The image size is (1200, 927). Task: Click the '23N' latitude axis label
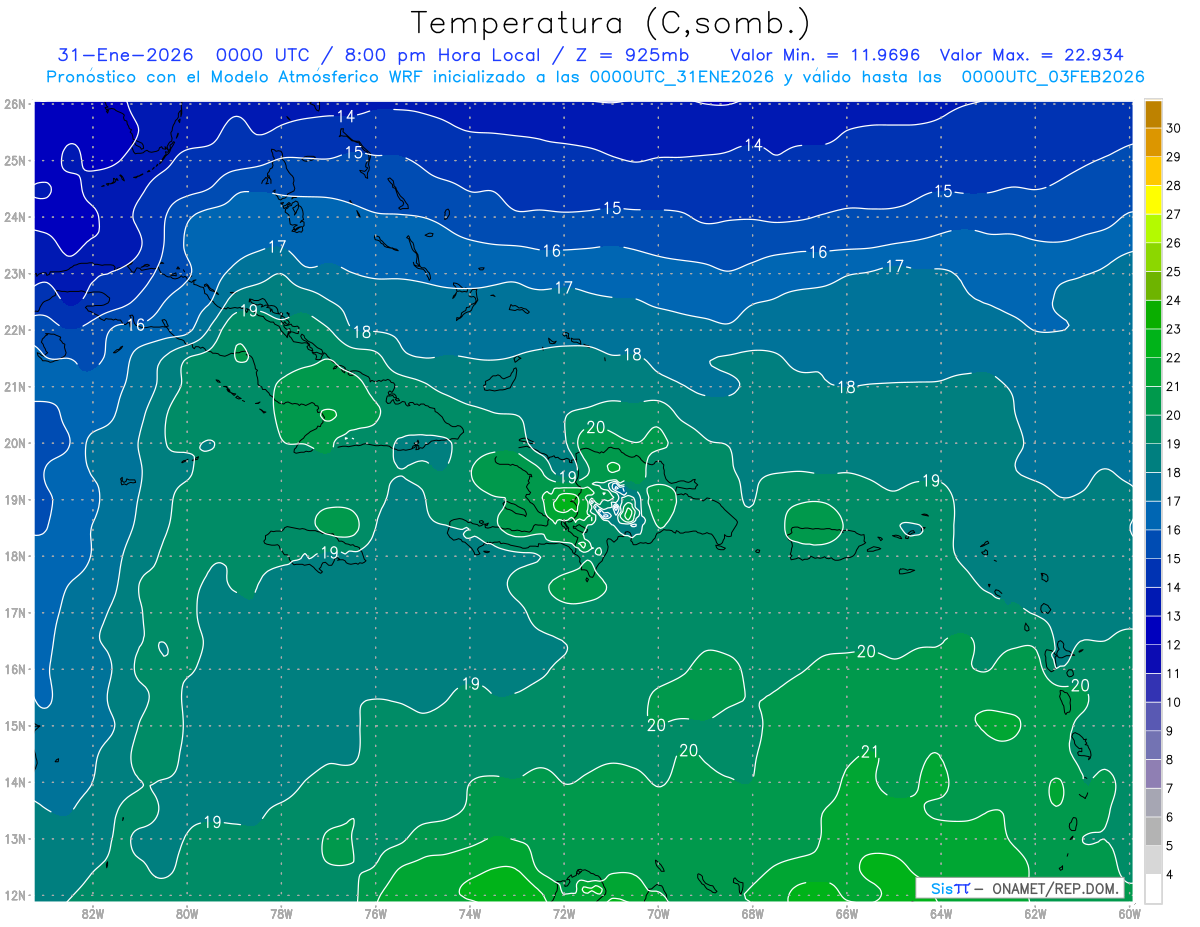[15, 273]
